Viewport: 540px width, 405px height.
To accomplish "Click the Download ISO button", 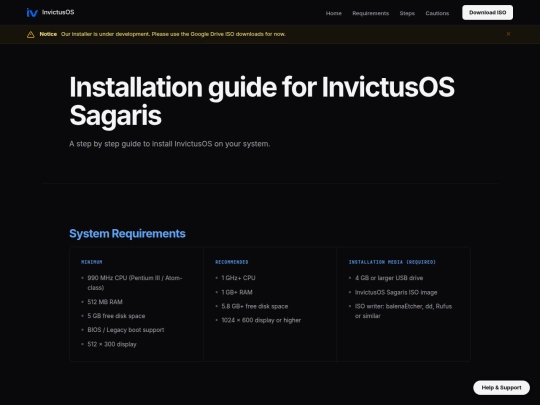I will pos(487,12).
